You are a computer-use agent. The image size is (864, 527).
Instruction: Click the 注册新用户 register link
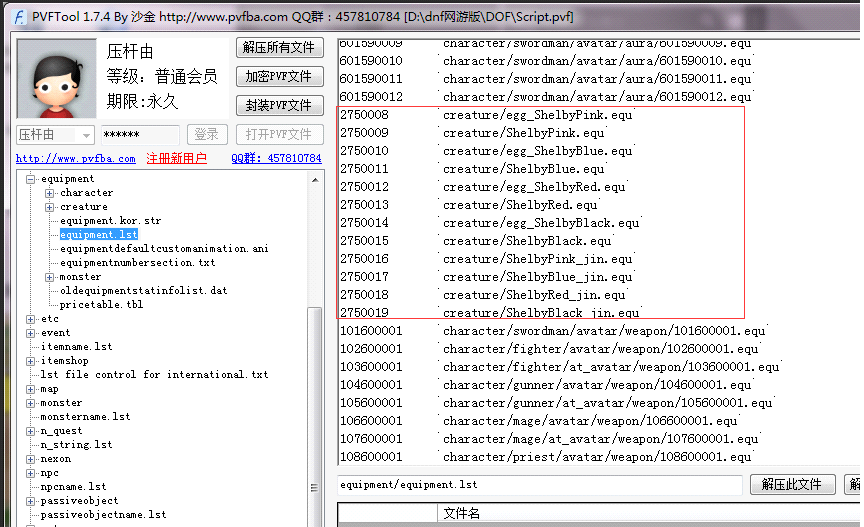pos(177,159)
